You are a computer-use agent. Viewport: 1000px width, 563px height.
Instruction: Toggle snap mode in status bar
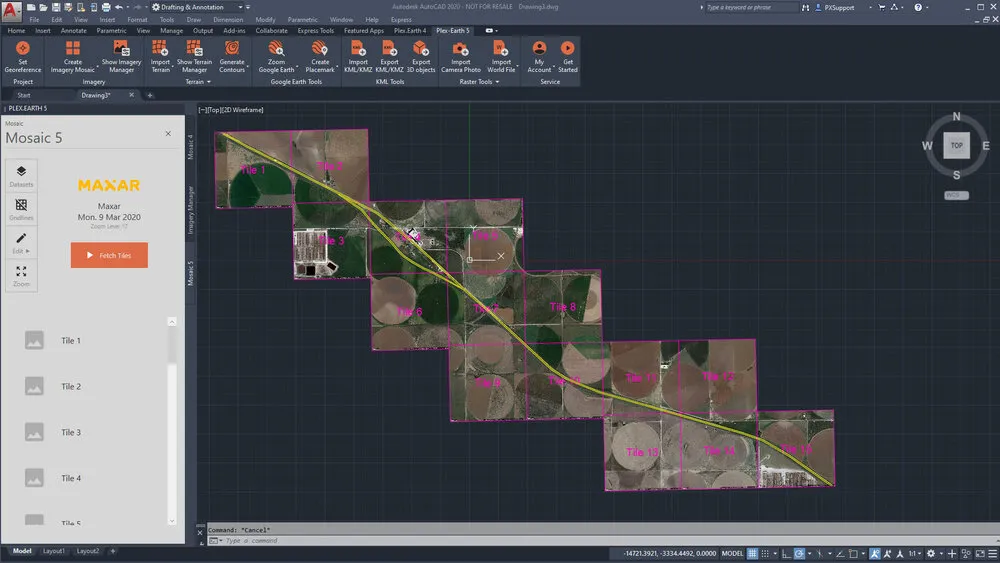coord(765,553)
